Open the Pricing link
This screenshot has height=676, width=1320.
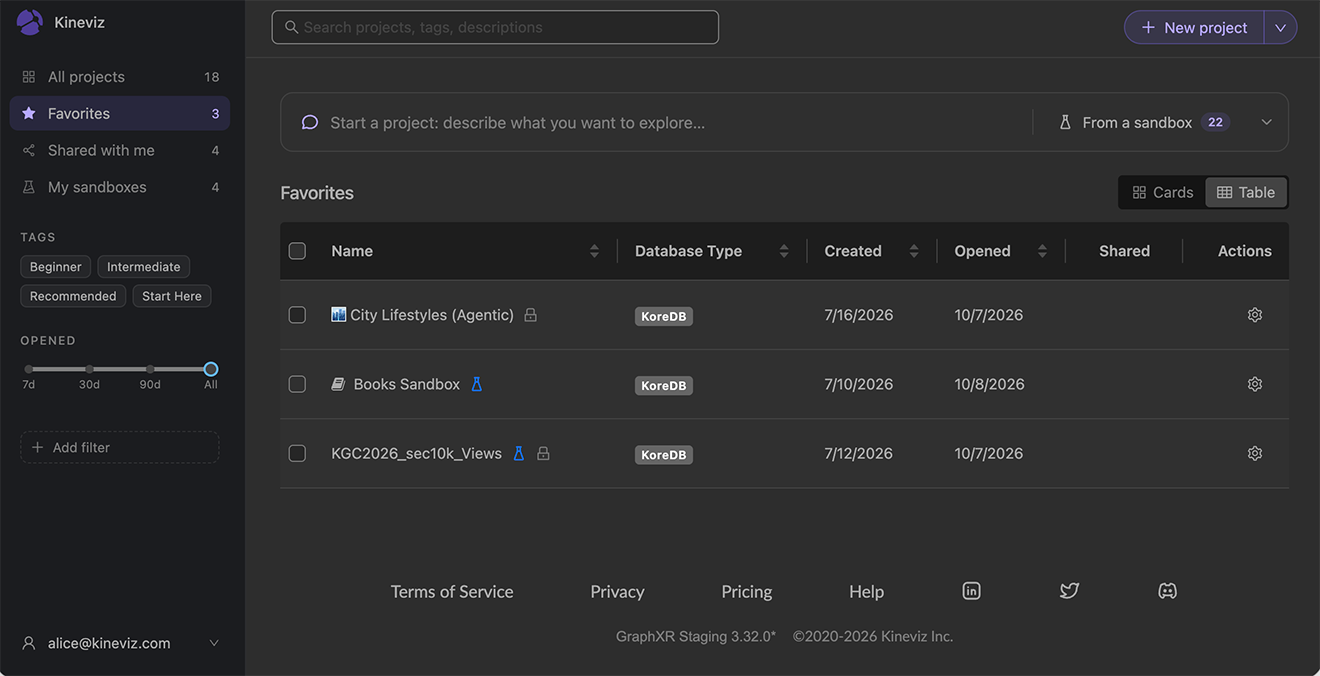(747, 592)
